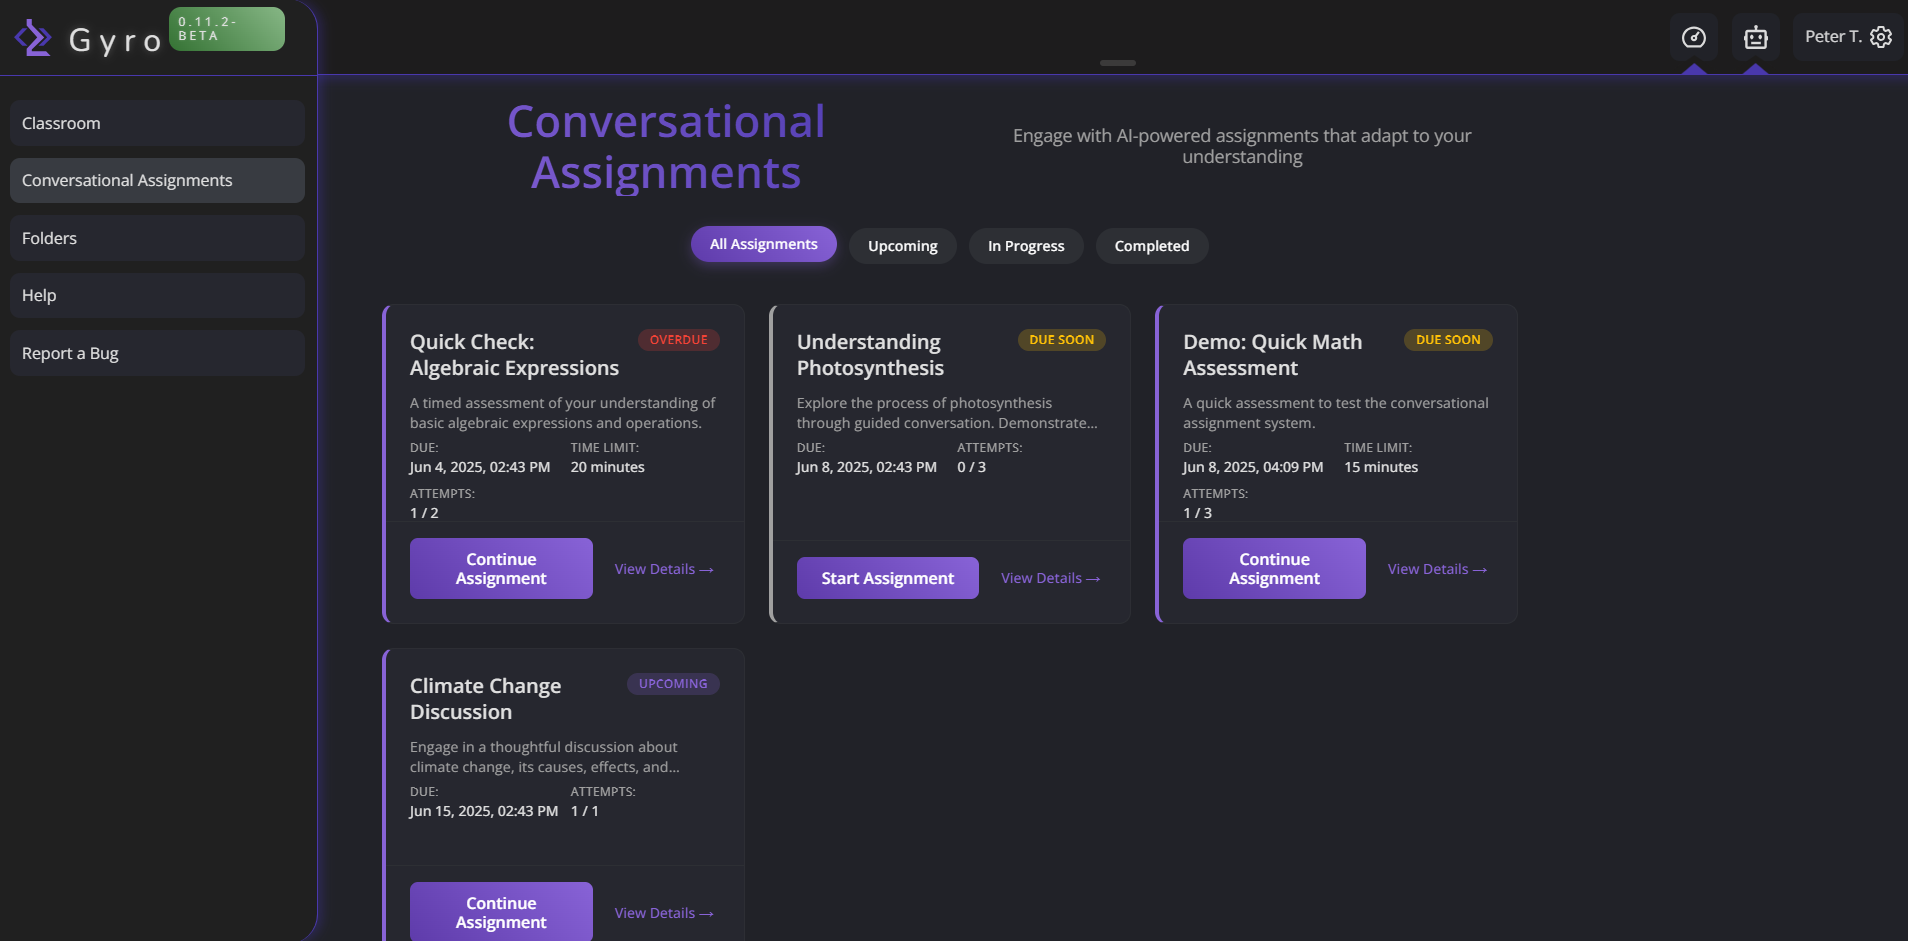
Task: Open settings via the gear icon
Action: (x=1881, y=37)
